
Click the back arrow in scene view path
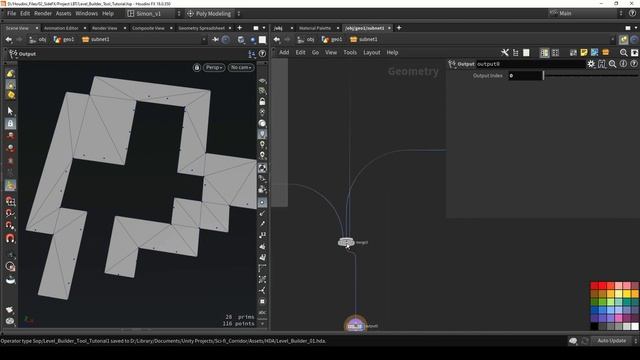(9, 40)
